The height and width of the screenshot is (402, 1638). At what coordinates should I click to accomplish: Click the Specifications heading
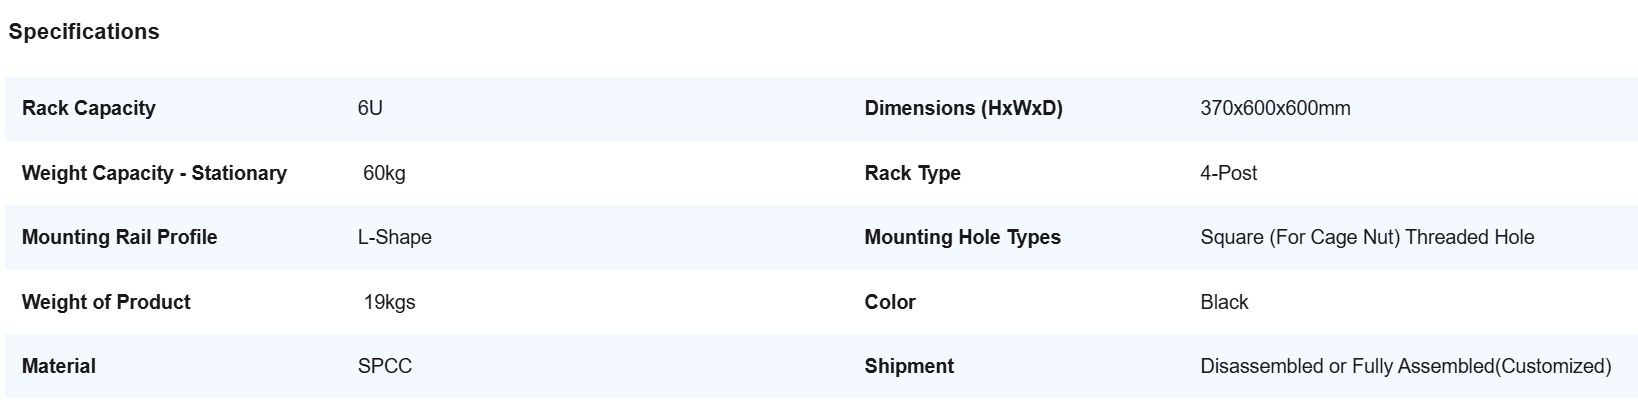pos(84,32)
